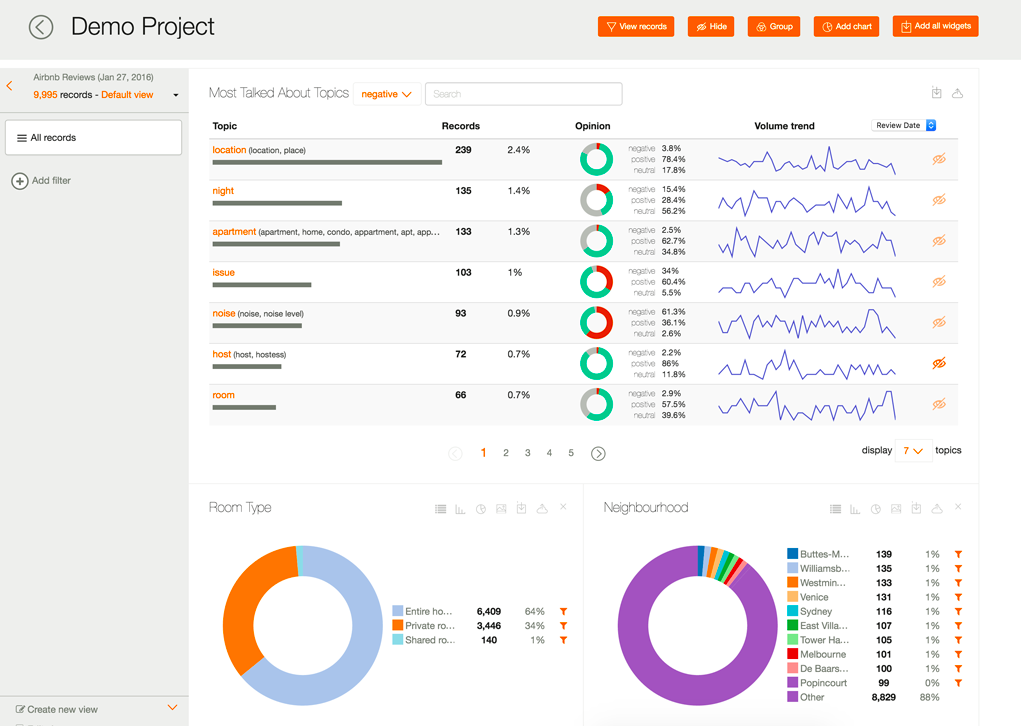Select All records in sidebar
This screenshot has width=1021, height=726.
click(94, 137)
